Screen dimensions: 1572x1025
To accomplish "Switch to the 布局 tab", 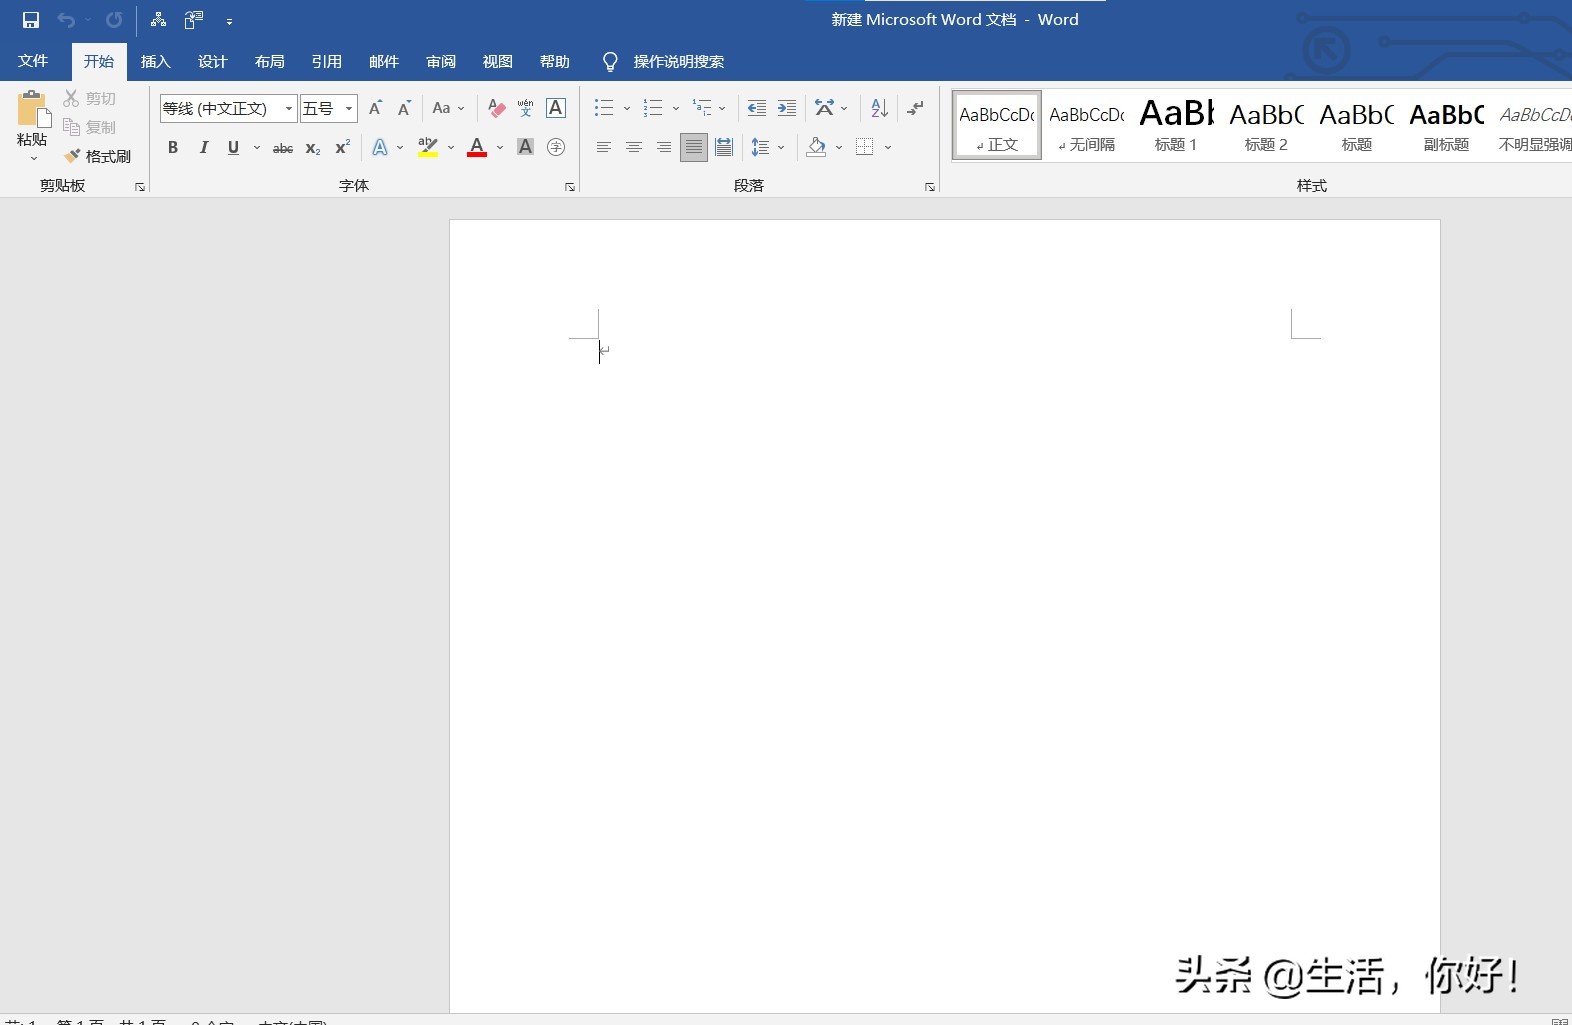I will click(x=270, y=62).
